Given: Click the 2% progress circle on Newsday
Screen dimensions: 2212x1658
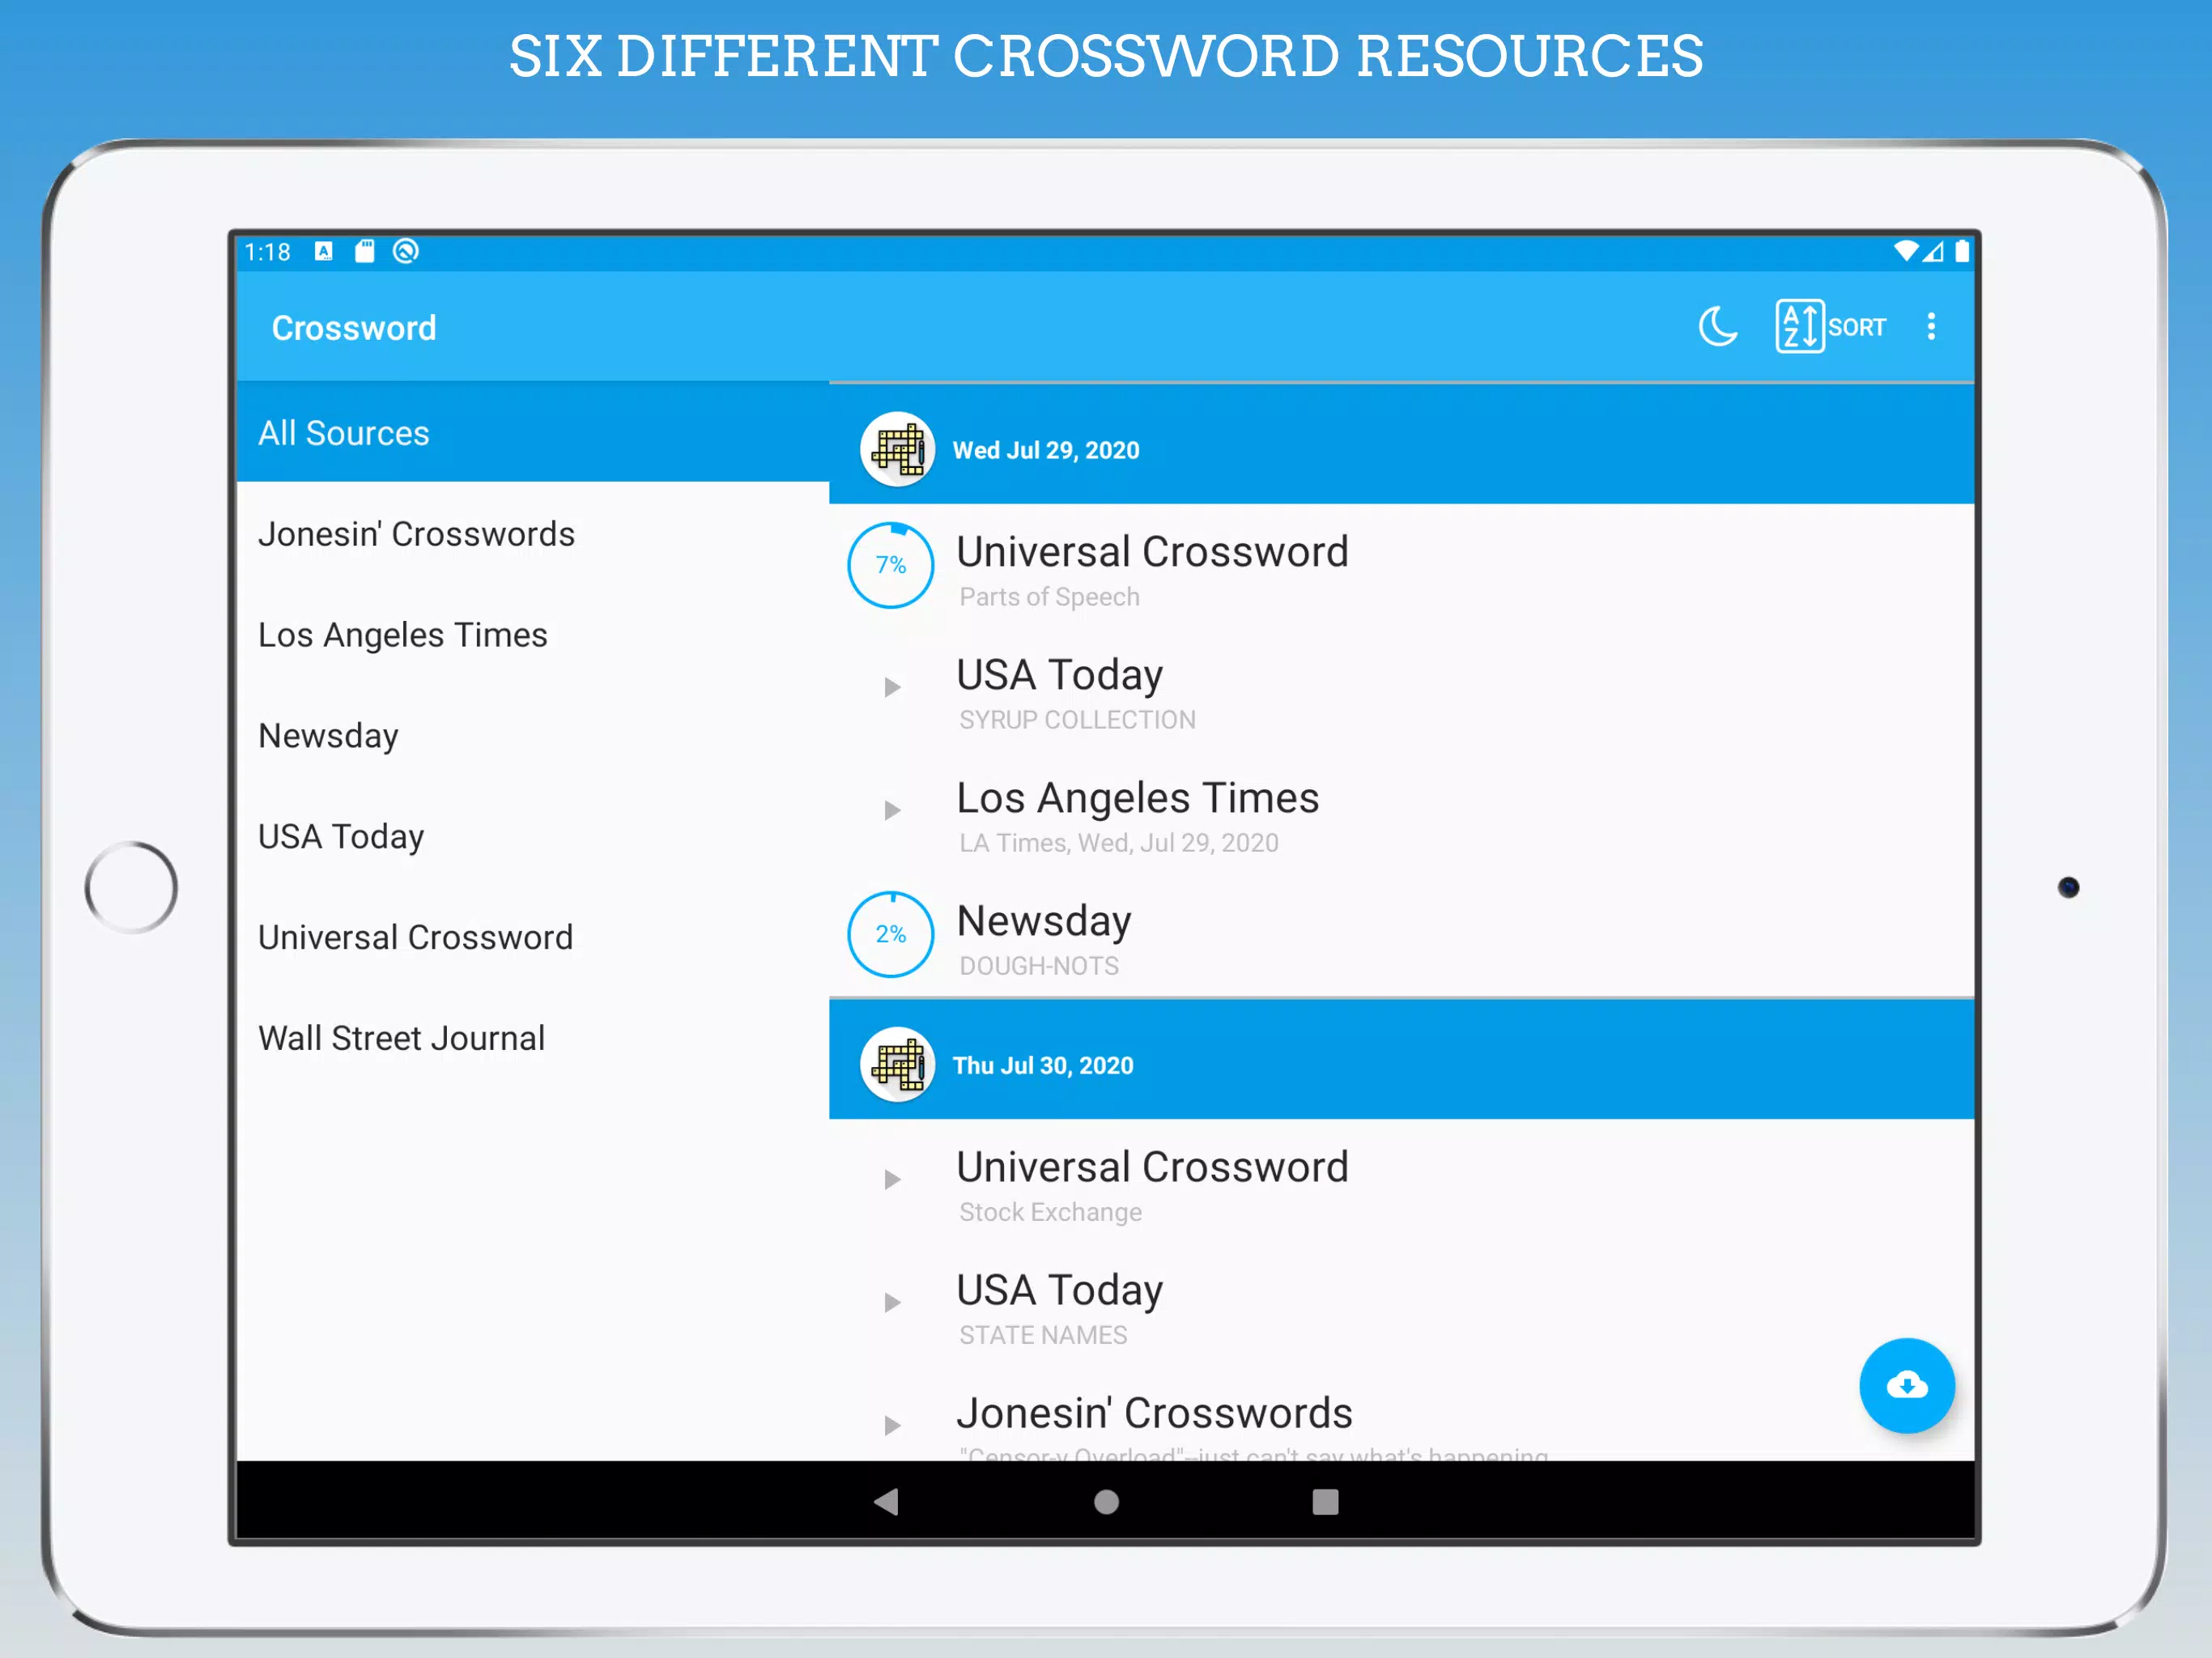Looking at the screenshot, I should pos(891,934).
